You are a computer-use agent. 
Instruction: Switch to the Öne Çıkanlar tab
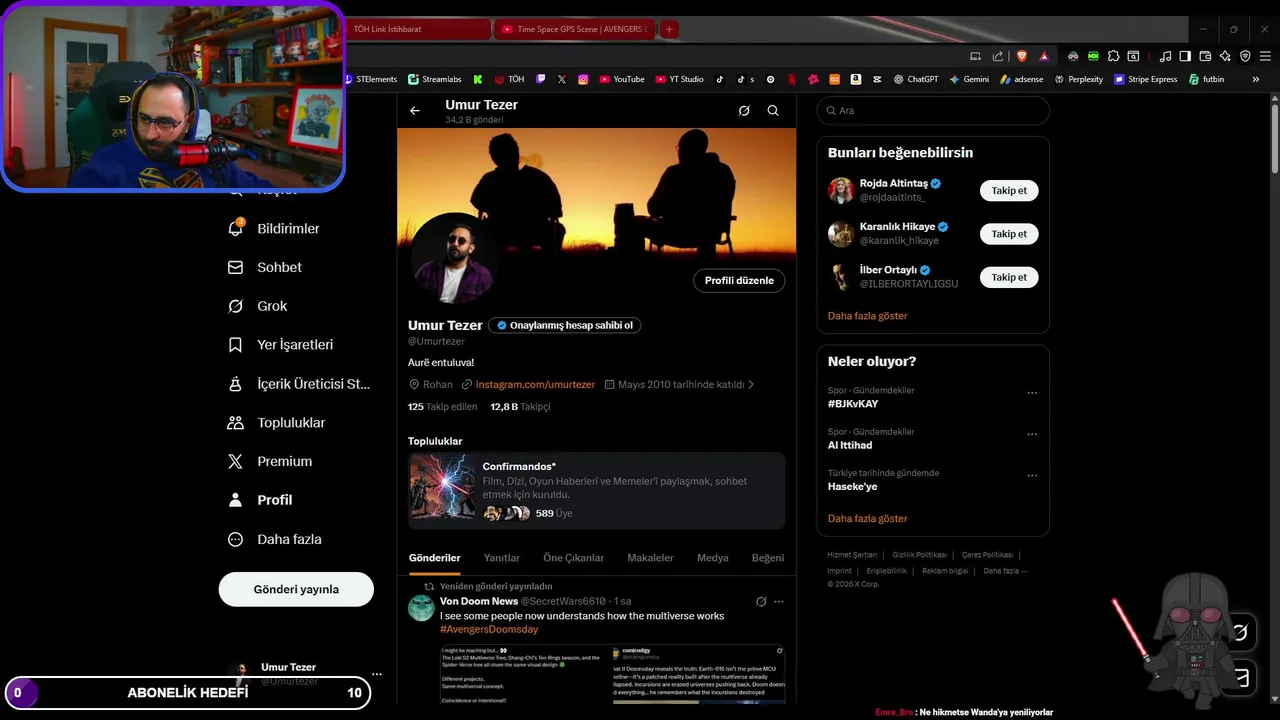[x=574, y=558]
